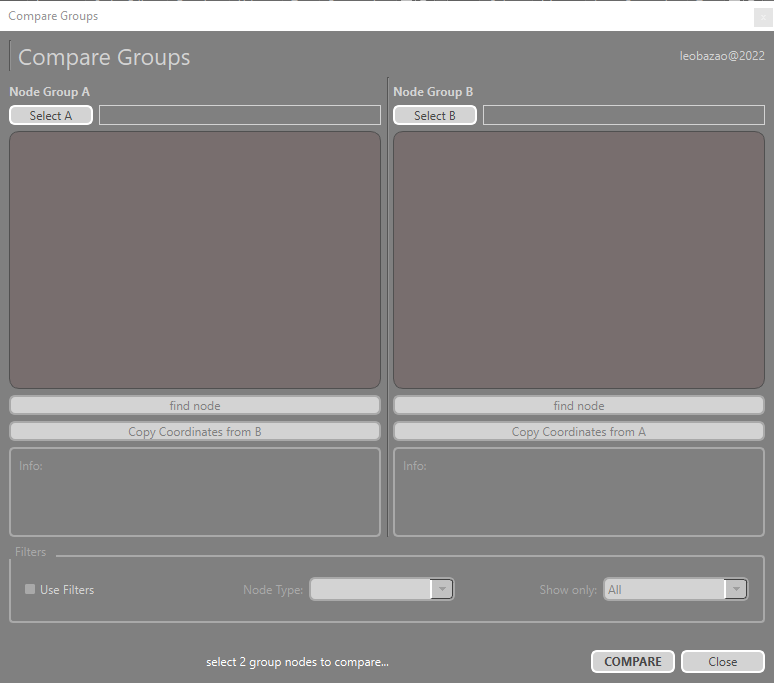Click the Group A Info box
The image size is (774, 683).
pyautogui.click(x=195, y=492)
